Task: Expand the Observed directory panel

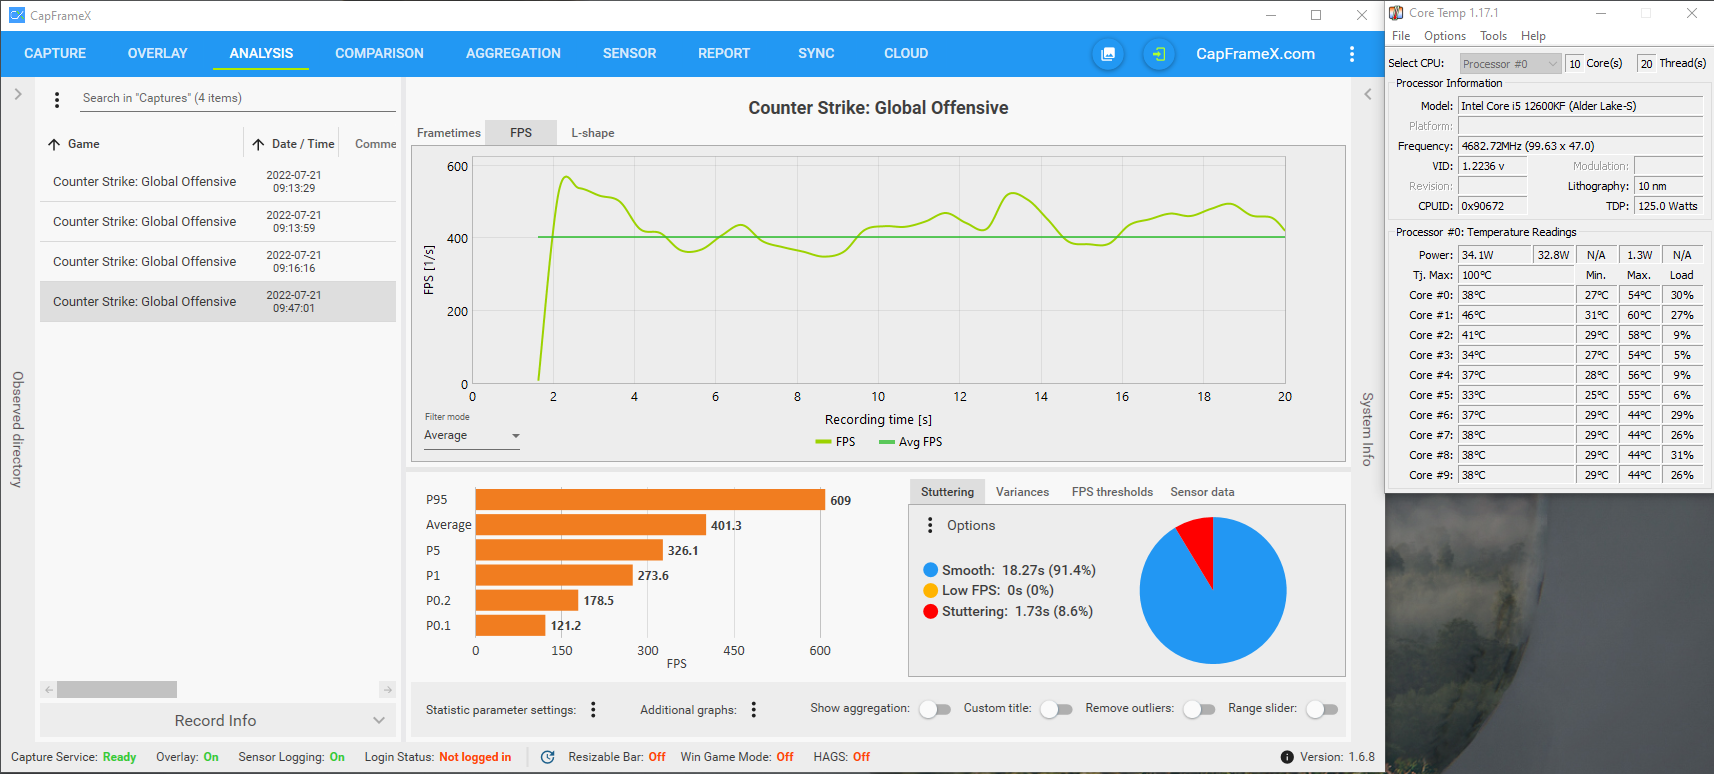Action: click(17, 94)
